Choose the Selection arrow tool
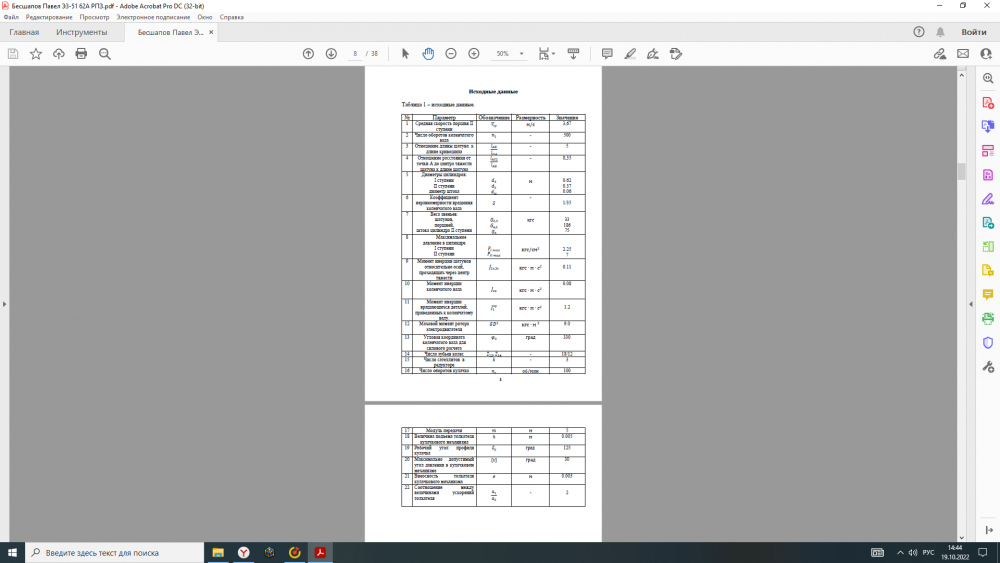The image size is (1000, 563). coord(405,54)
